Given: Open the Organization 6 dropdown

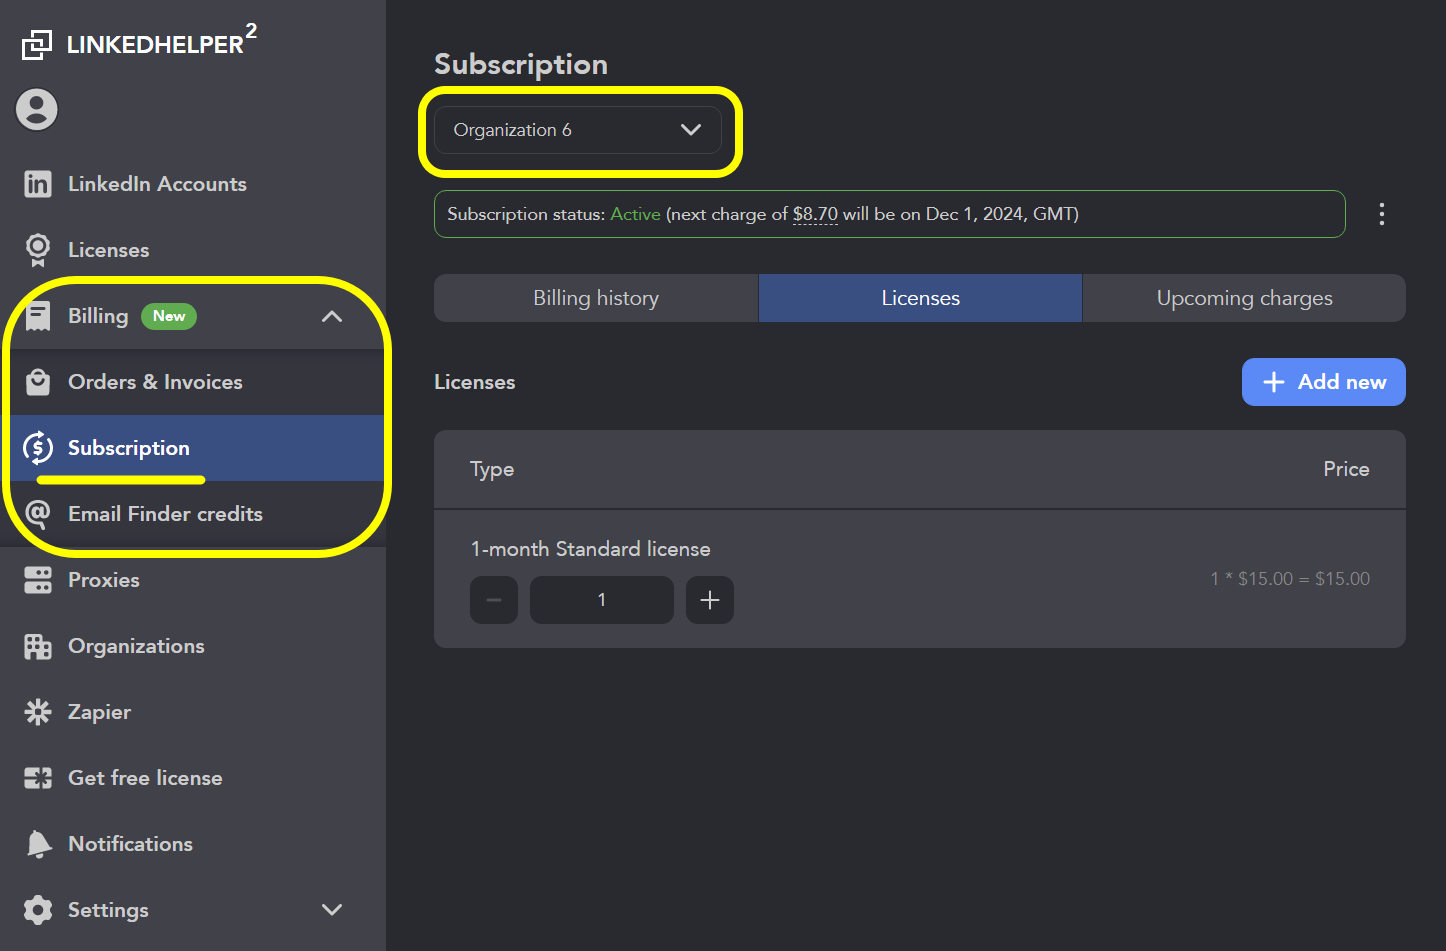Looking at the screenshot, I should click(x=580, y=130).
